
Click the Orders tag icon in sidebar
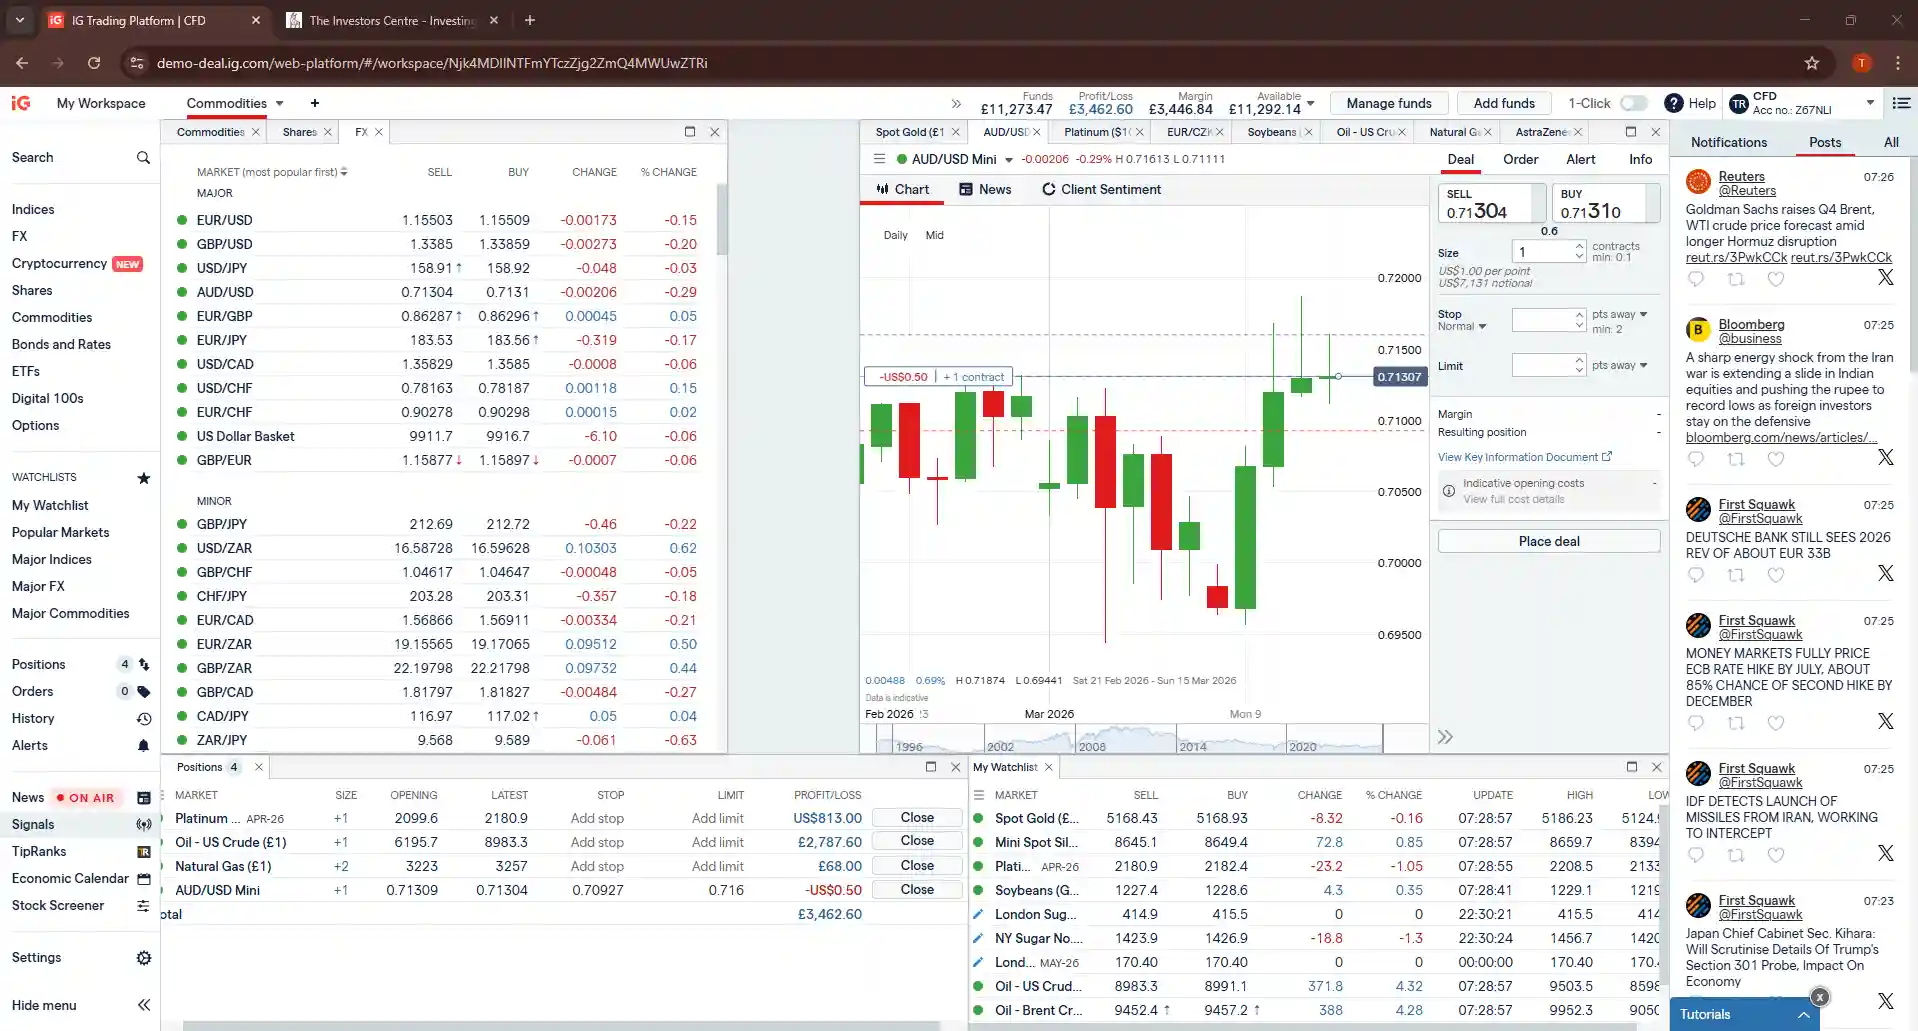(x=144, y=691)
